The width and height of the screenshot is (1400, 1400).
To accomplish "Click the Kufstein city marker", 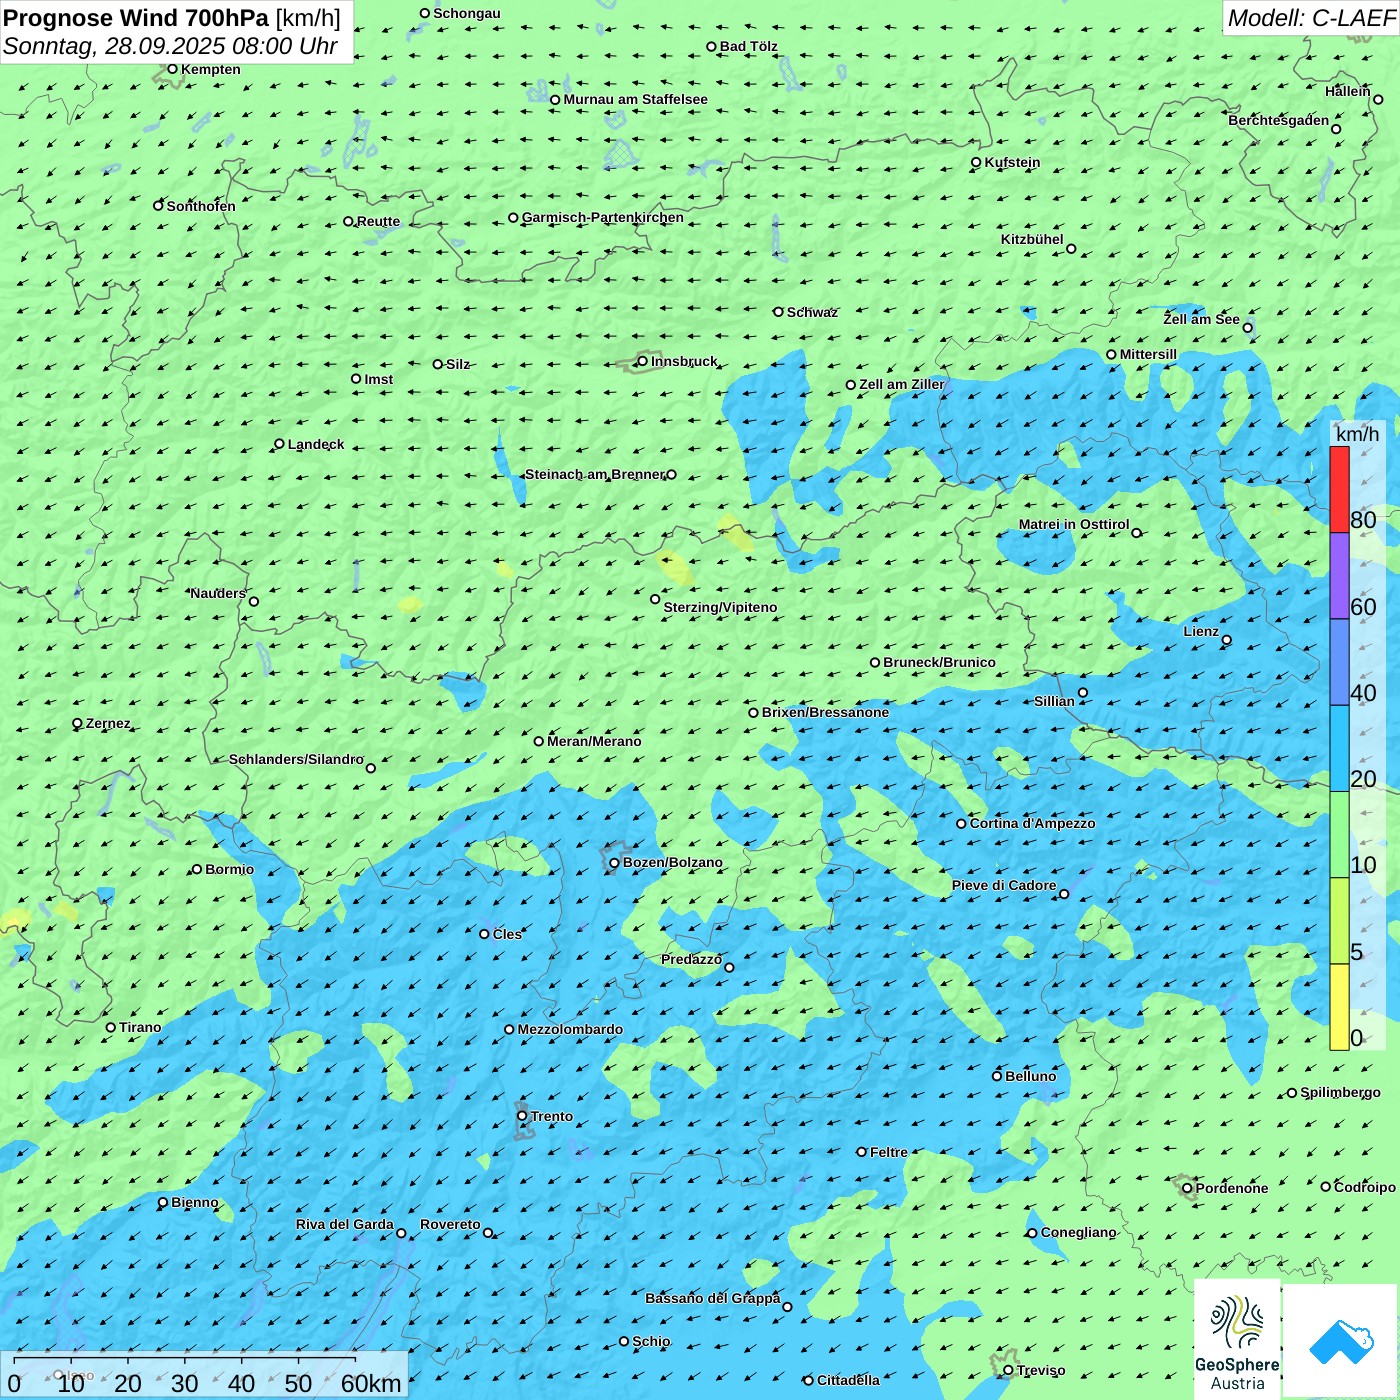I will coord(976,162).
